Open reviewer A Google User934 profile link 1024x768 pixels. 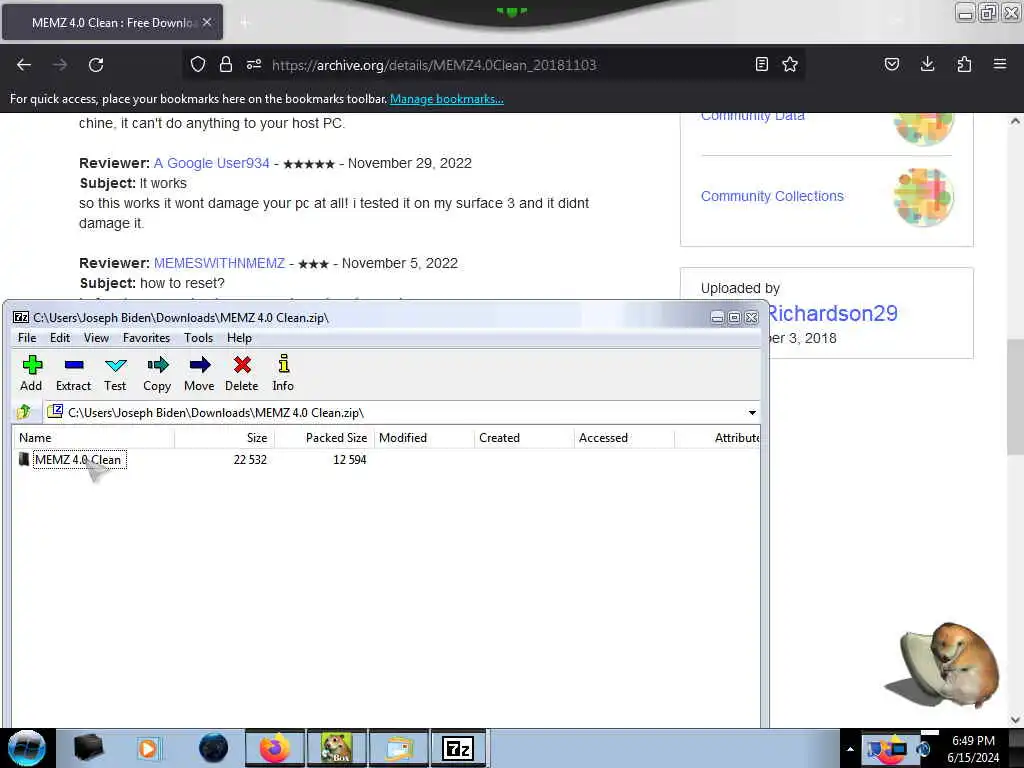coord(212,163)
